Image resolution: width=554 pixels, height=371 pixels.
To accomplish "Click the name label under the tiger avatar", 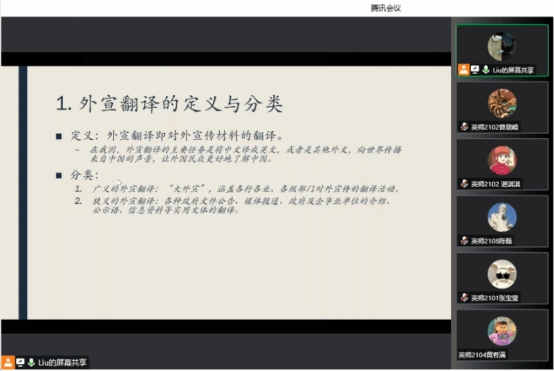I will click(x=494, y=127).
